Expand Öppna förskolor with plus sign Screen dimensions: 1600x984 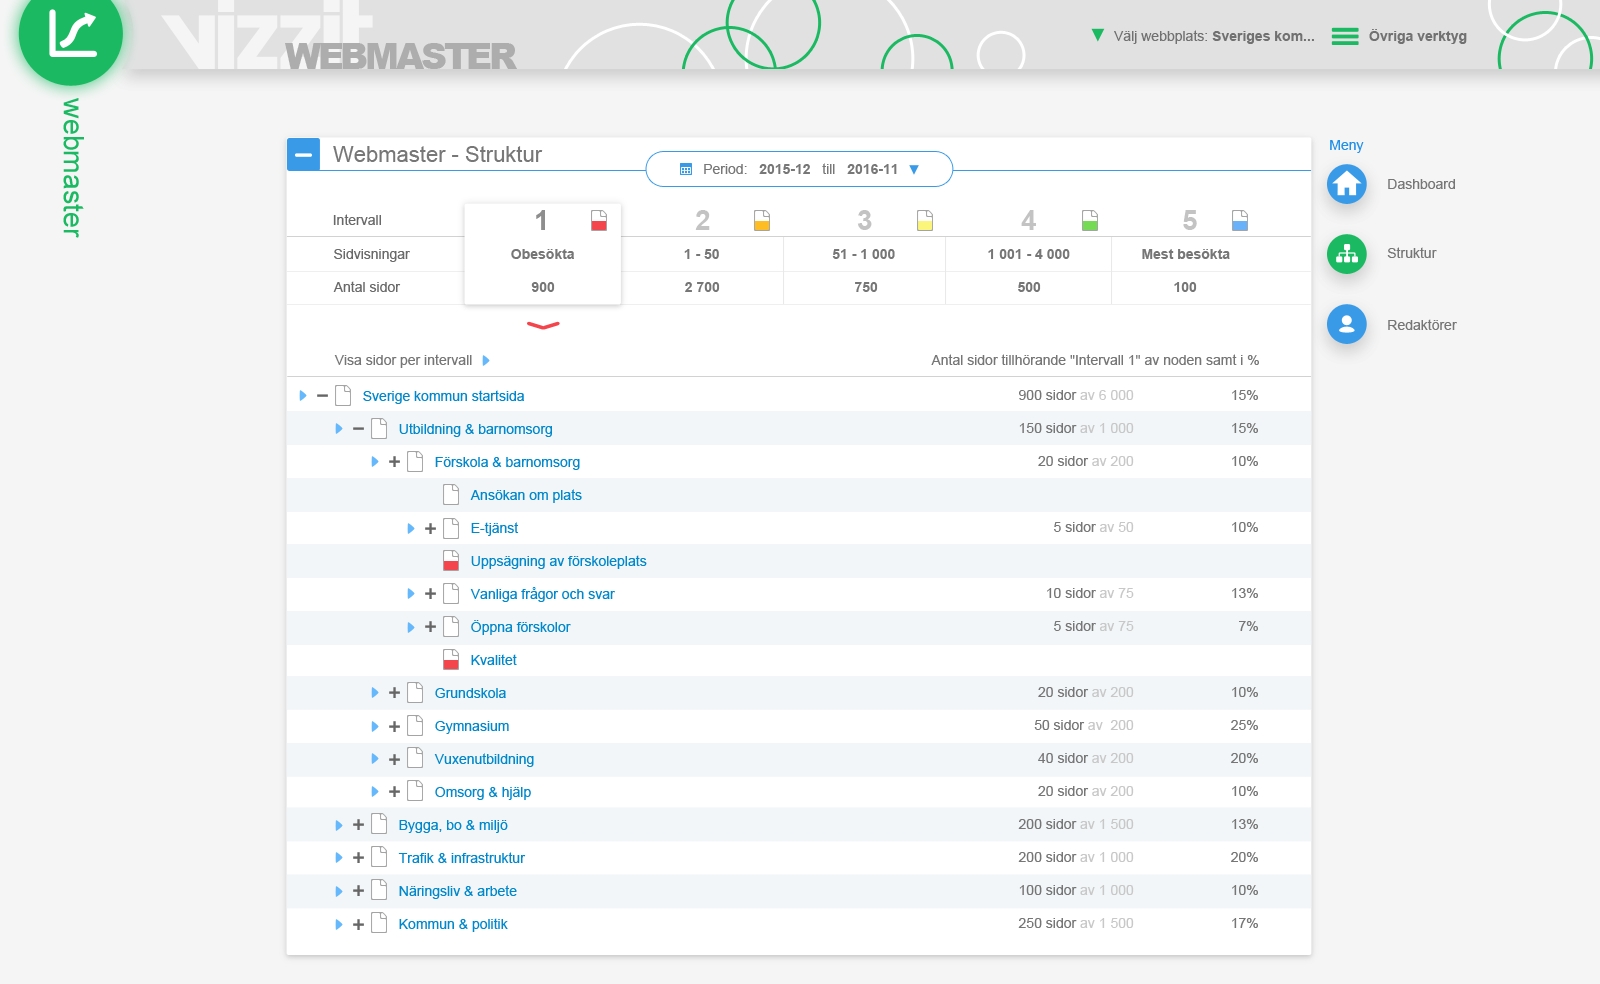(430, 627)
